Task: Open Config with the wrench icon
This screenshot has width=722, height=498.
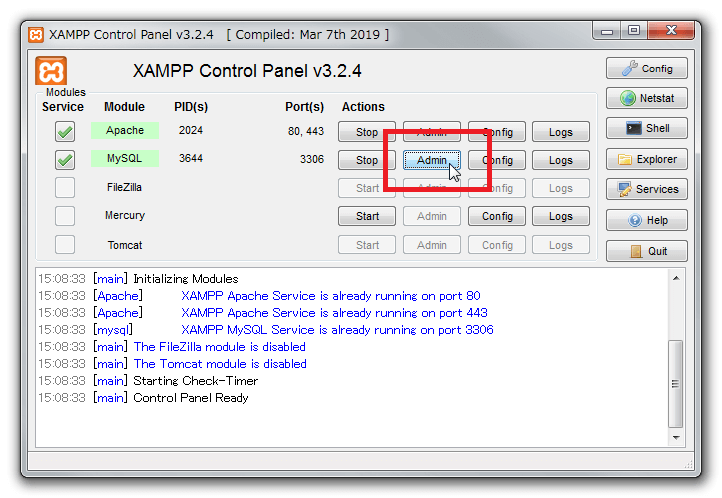Action: 646,69
